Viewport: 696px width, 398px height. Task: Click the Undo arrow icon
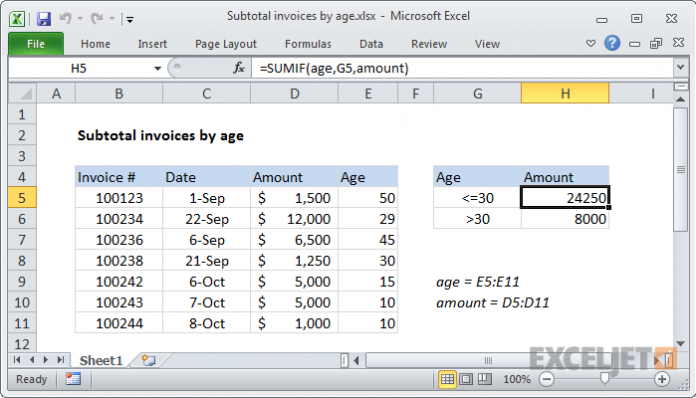[x=65, y=18]
